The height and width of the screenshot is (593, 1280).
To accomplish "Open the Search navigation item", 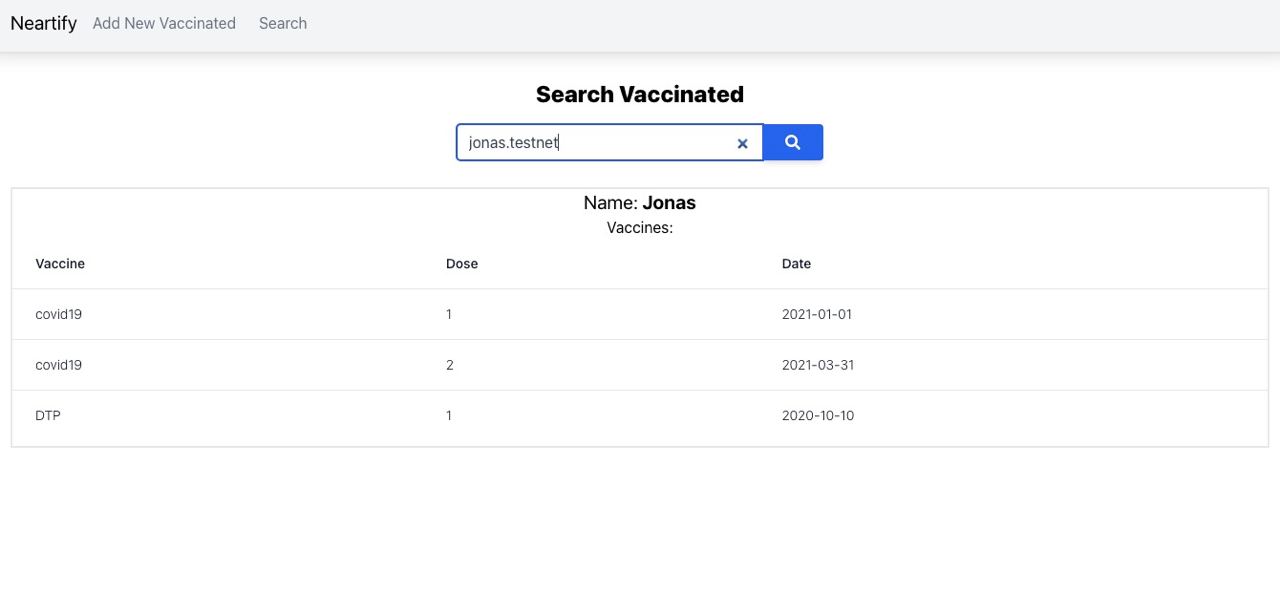I will point(282,23).
